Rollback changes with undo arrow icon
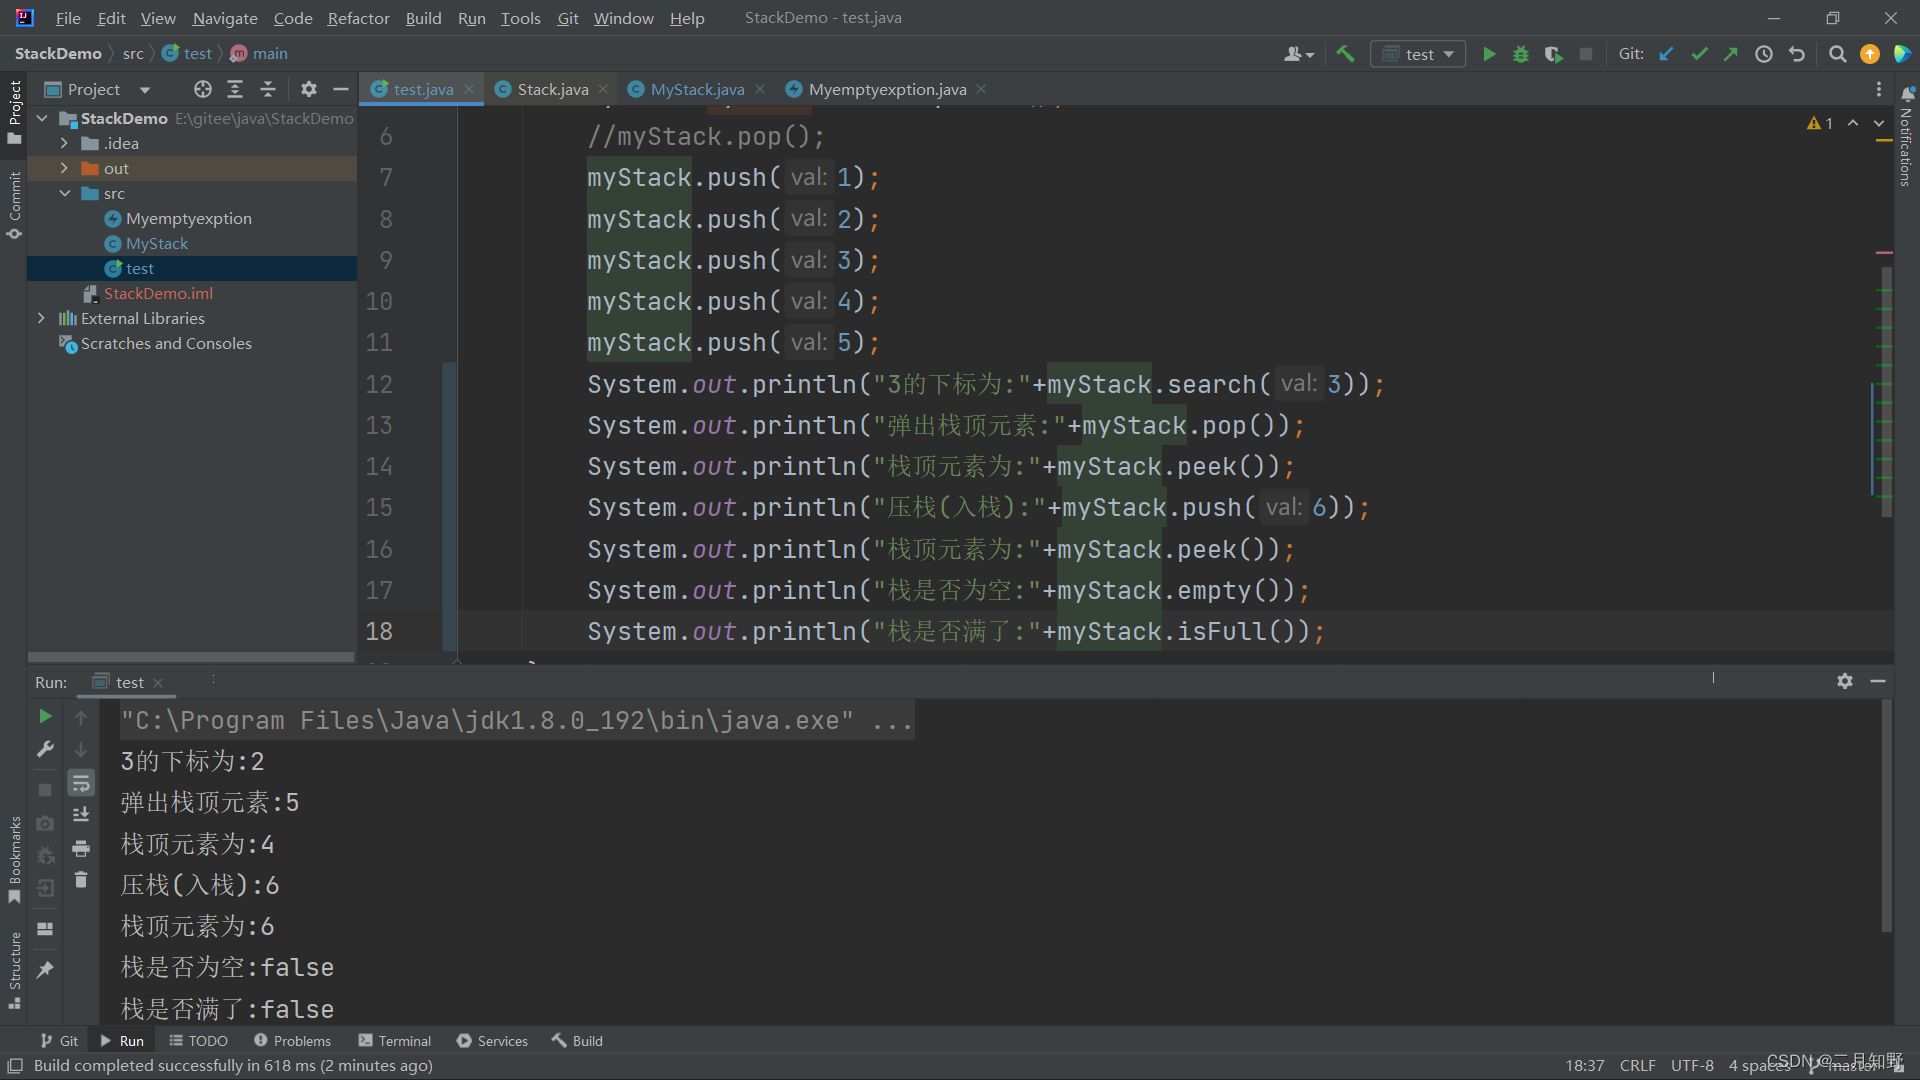Image resolution: width=1920 pixels, height=1080 pixels. [1797, 54]
